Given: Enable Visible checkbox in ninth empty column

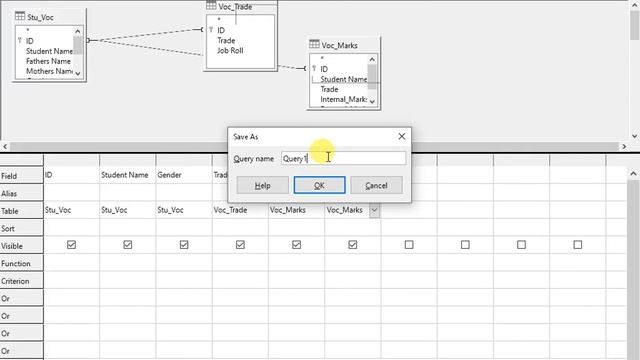Looking at the screenshot, I should pos(522,244).
